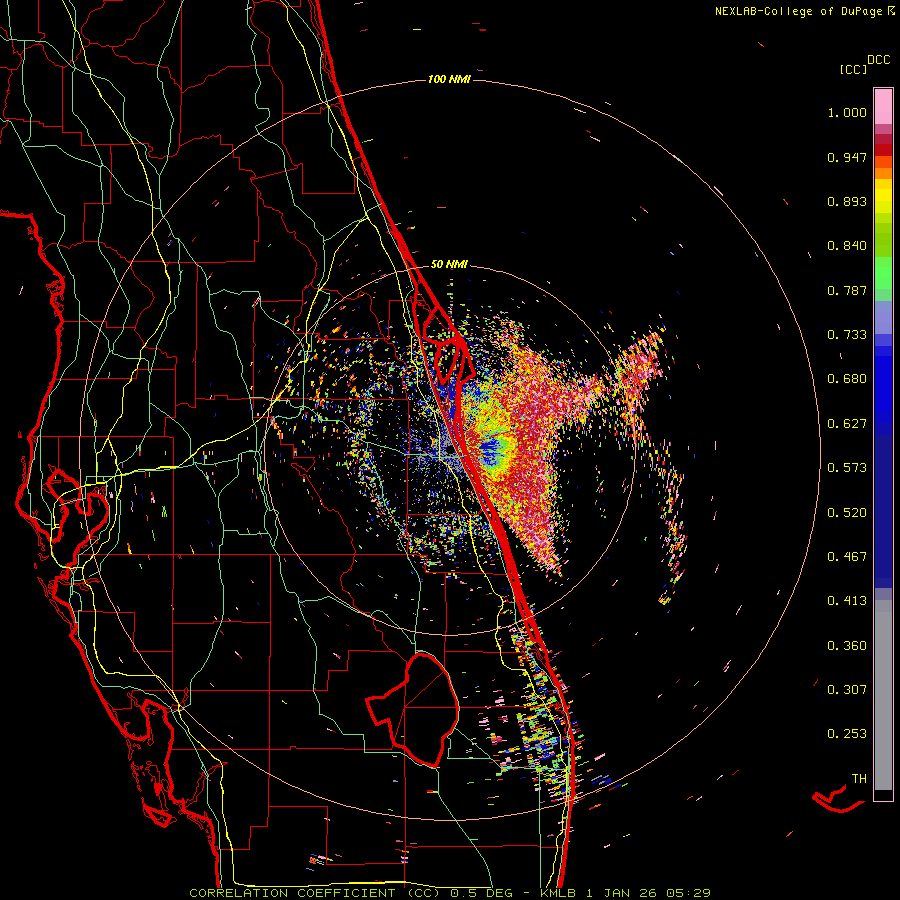900x900 pixels.
Task: Select the 0.787 scale value
Action: 847,290
